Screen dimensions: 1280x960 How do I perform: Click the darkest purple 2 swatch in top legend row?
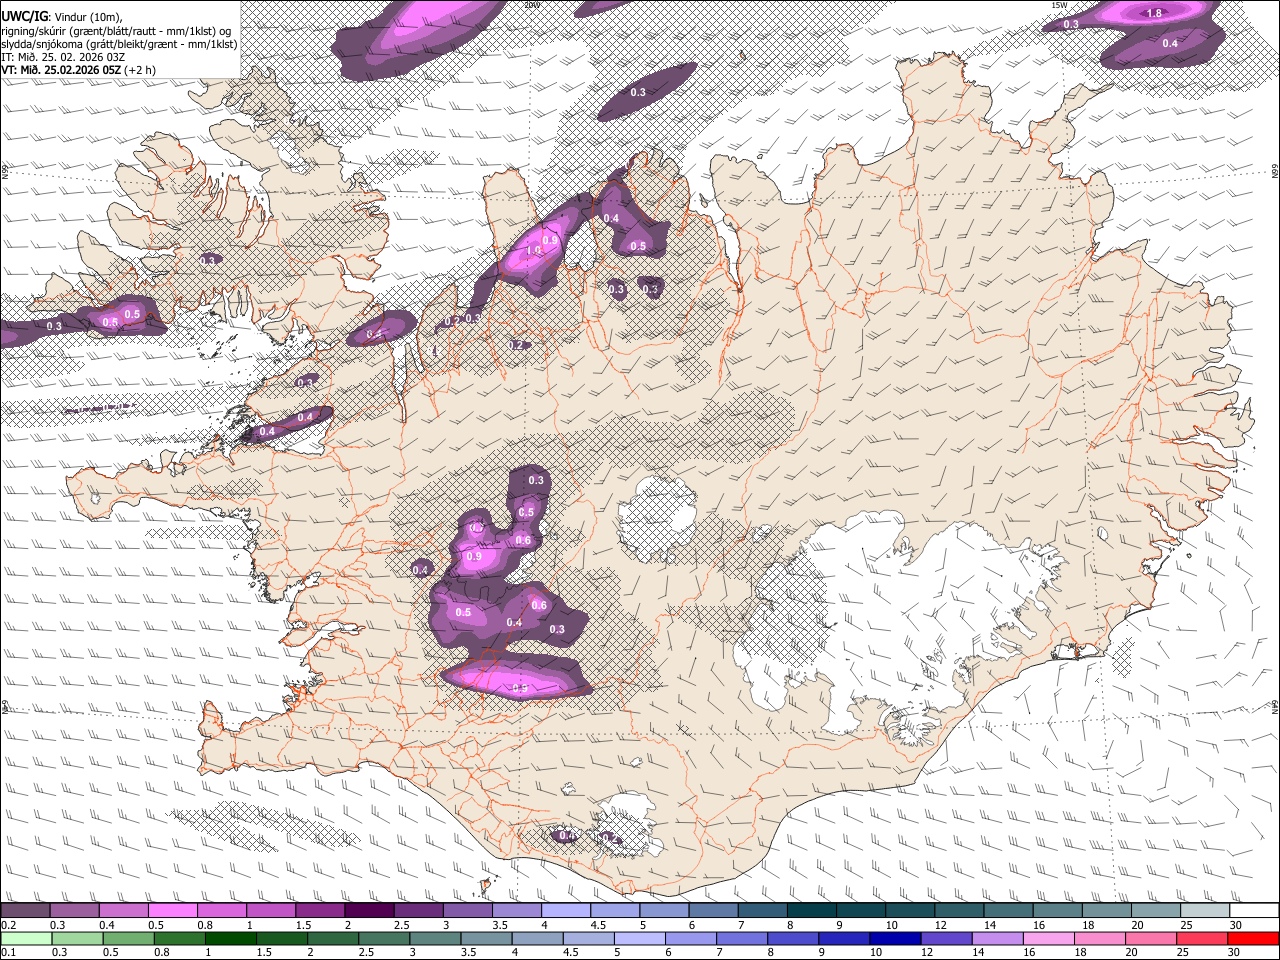(x=370, y=911)
